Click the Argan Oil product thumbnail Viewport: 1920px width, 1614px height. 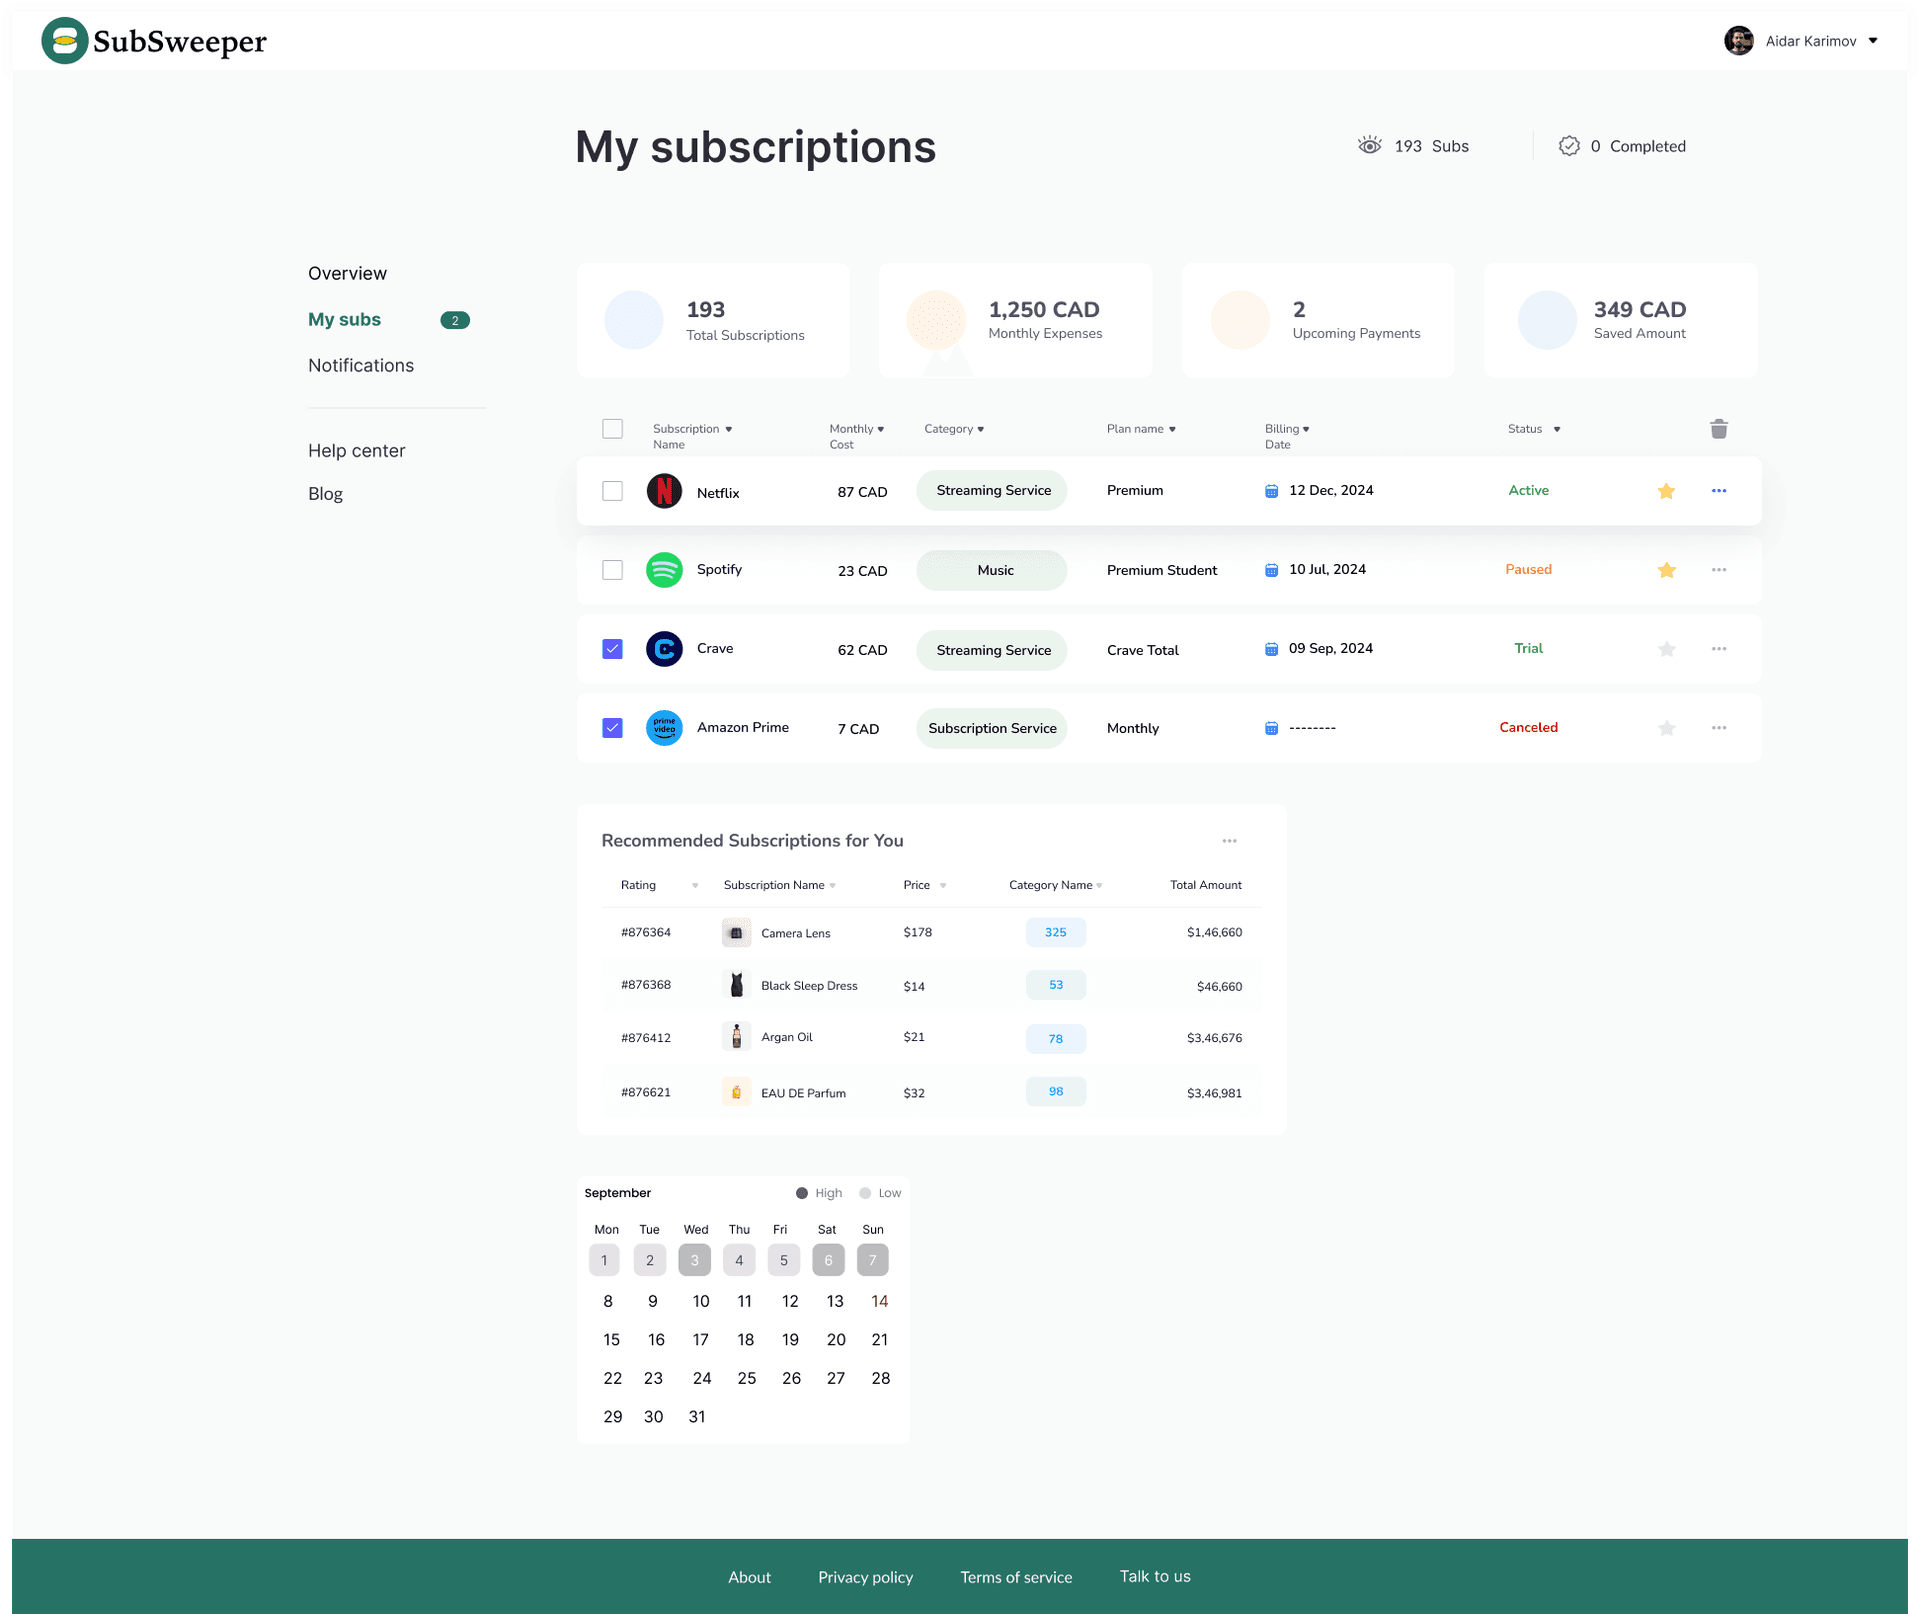pos(736,1037)
